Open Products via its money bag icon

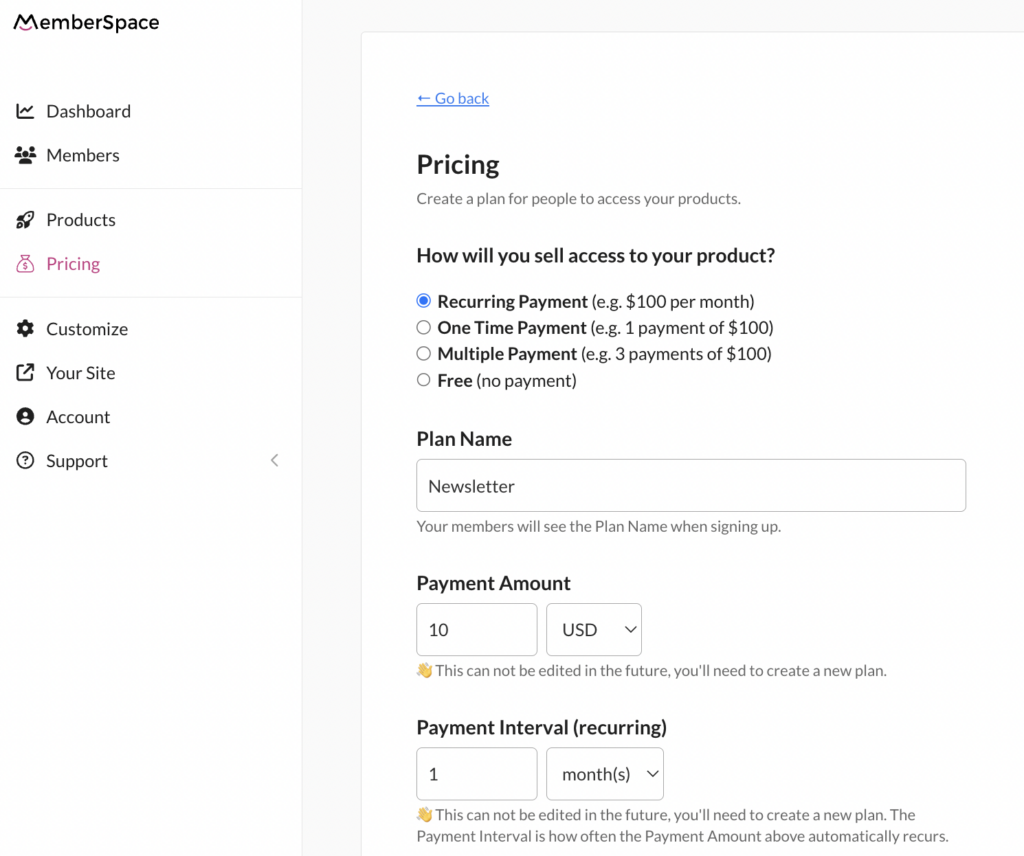click(26, 219)
